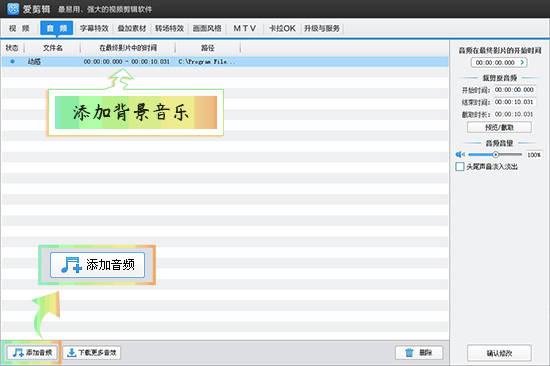The image size is (550, 366).
Task: Click the C:\Program File path cell
Action: tap(207, 62)
